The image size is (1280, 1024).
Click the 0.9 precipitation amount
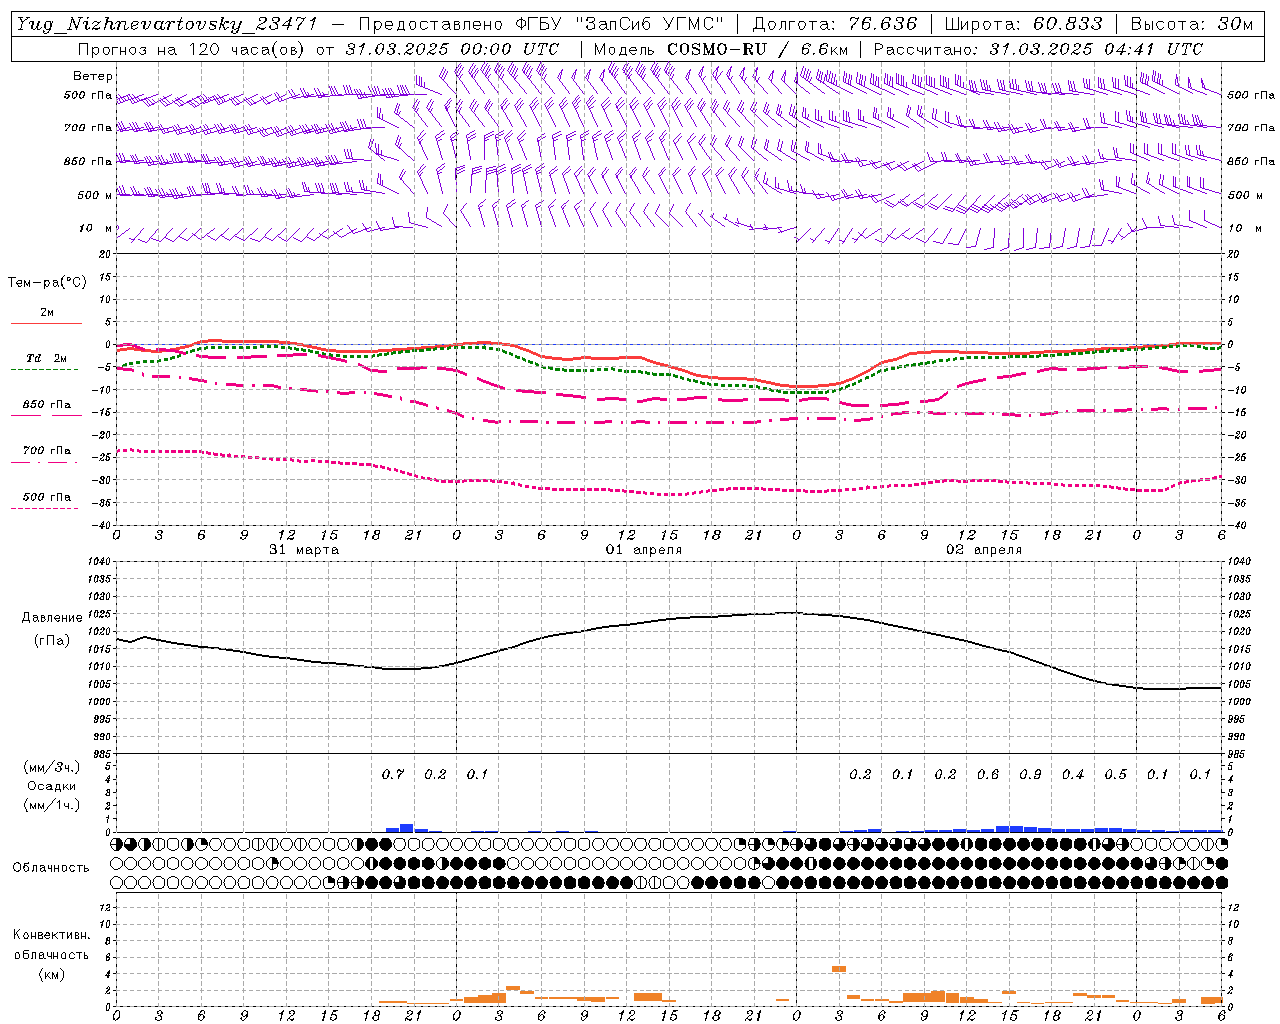pos(1030,775)
